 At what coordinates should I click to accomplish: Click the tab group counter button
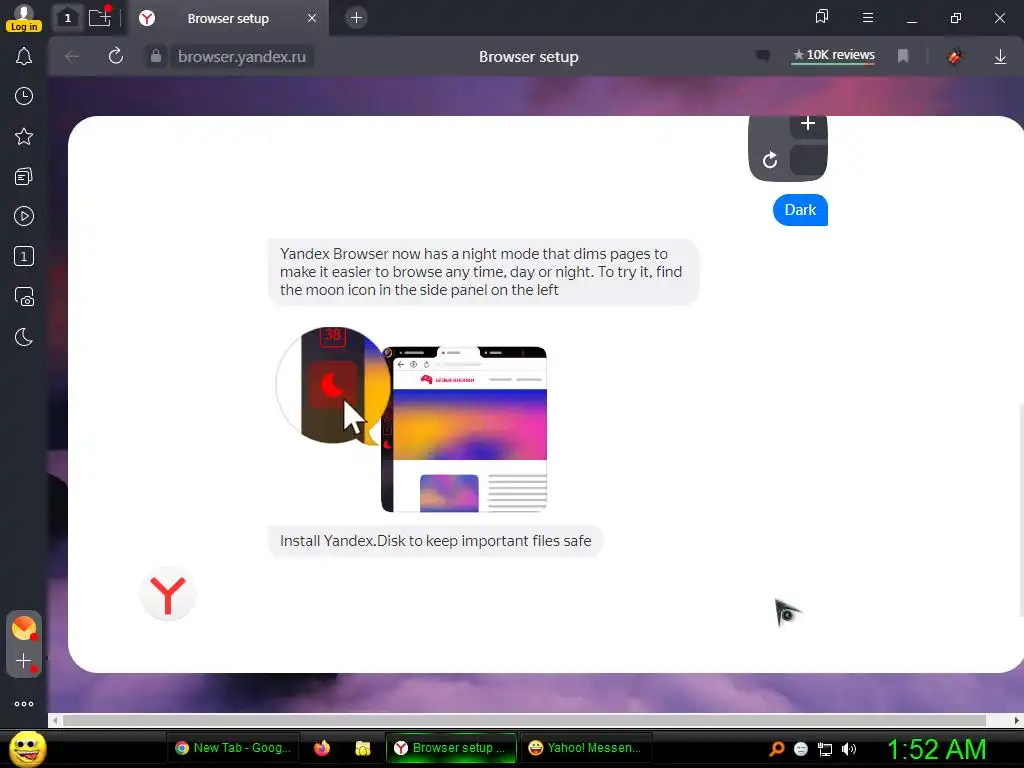click(67, 18)
